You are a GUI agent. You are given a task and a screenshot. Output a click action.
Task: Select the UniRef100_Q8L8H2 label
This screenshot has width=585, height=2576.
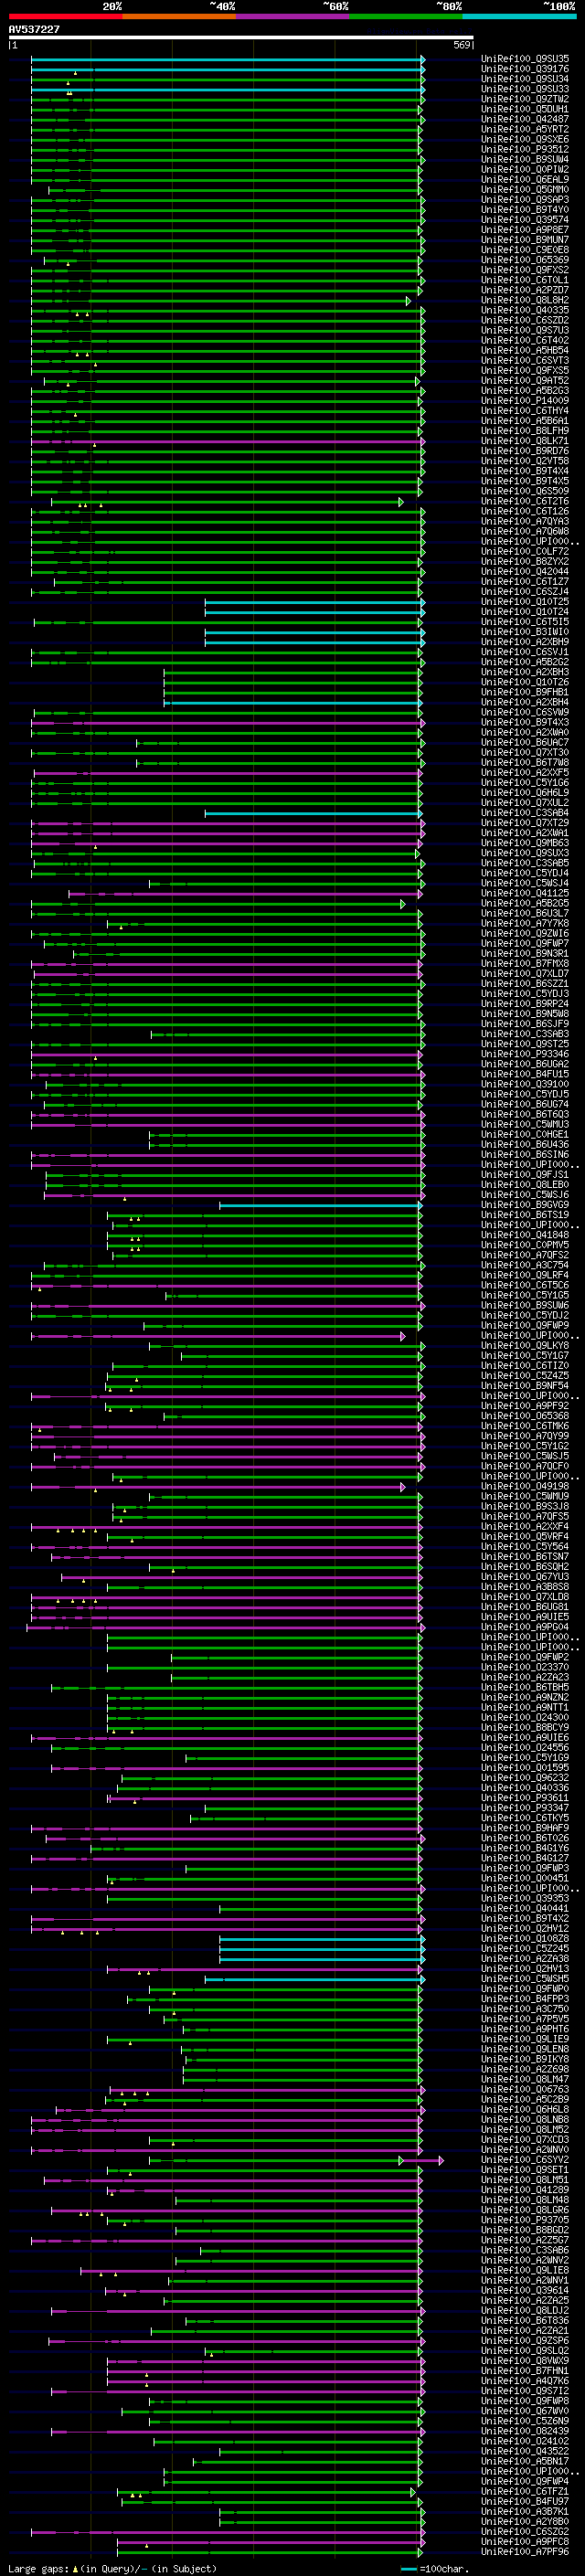point(525,300)
